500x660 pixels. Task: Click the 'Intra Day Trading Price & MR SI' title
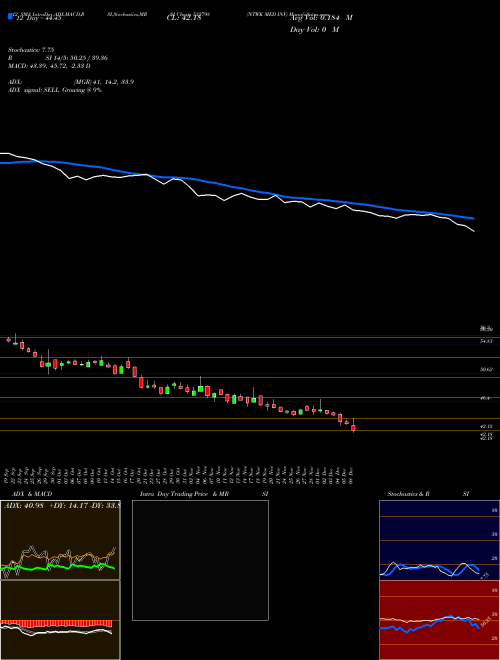[204, 494]
